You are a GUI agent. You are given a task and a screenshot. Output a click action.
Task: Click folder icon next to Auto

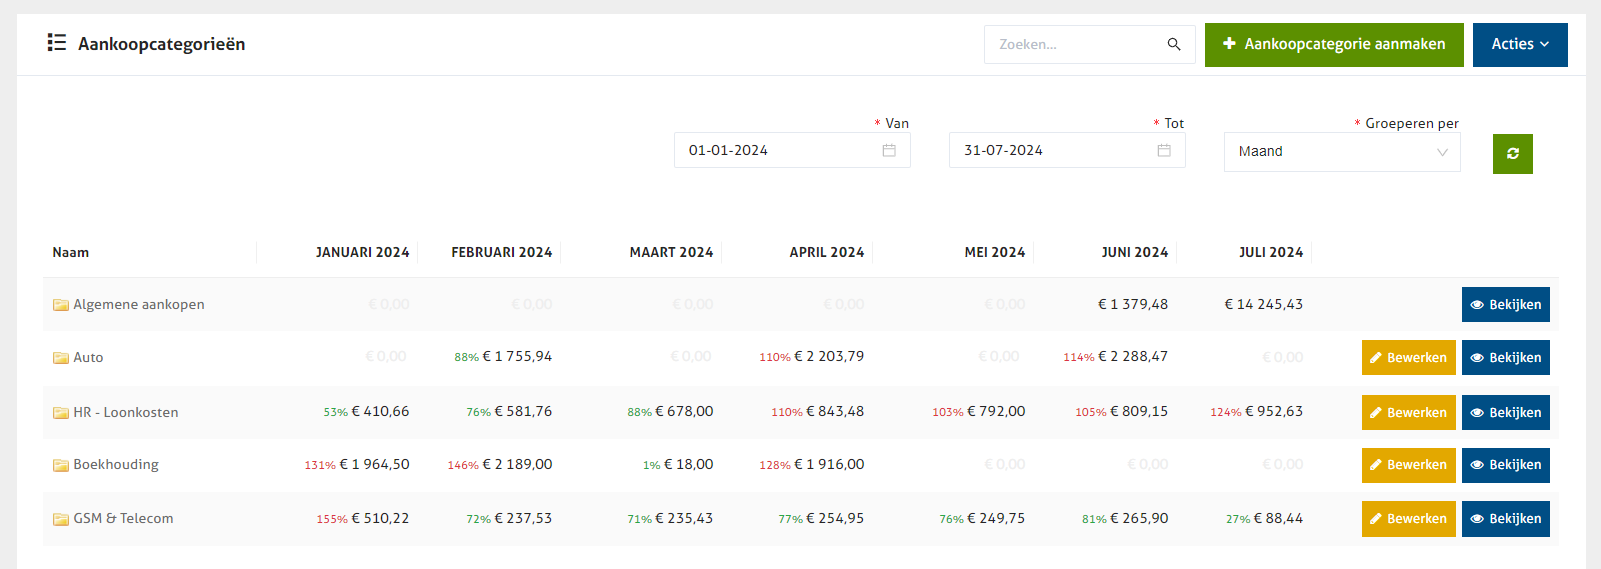61,358
